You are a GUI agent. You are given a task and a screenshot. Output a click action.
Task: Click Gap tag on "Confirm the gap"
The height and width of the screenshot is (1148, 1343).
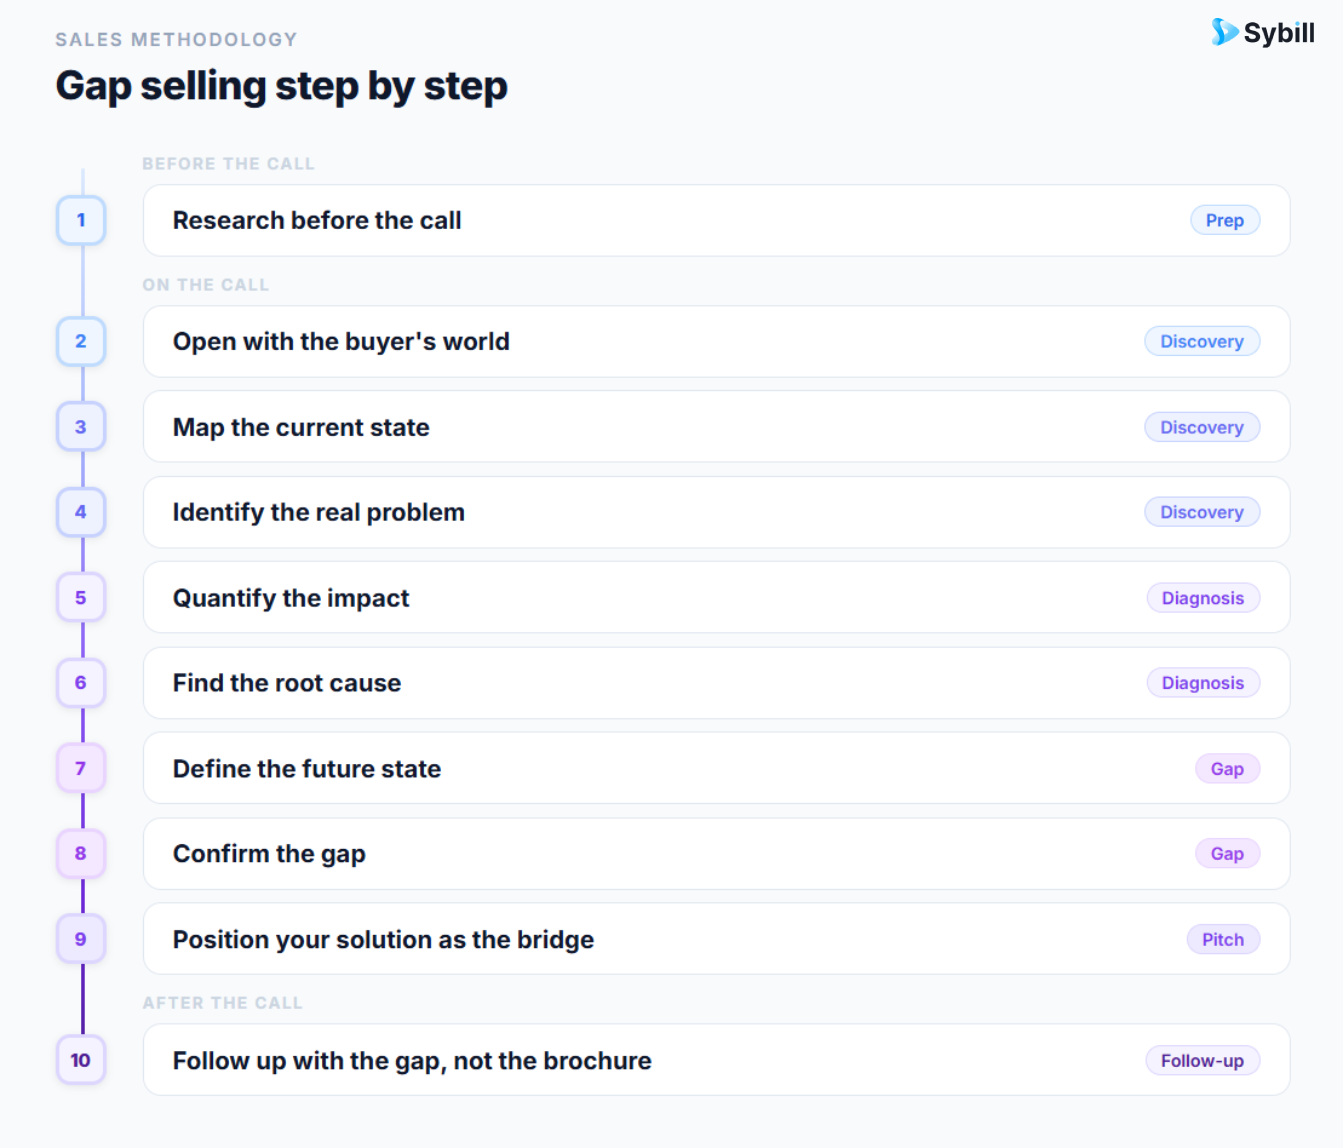click(x=1227, y=854)
